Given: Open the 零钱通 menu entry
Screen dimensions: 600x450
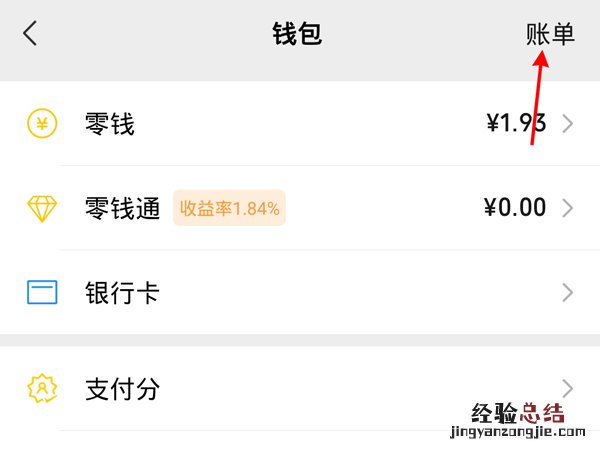Looking at the screenshot, I should click(x=122, y=208).
